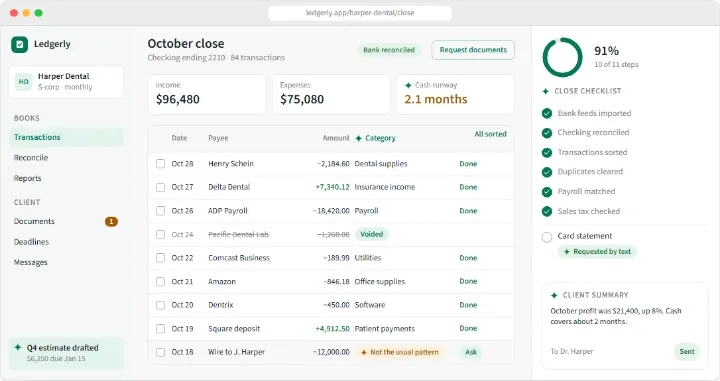Click Done on the Square deposit row

pos(468,329)
